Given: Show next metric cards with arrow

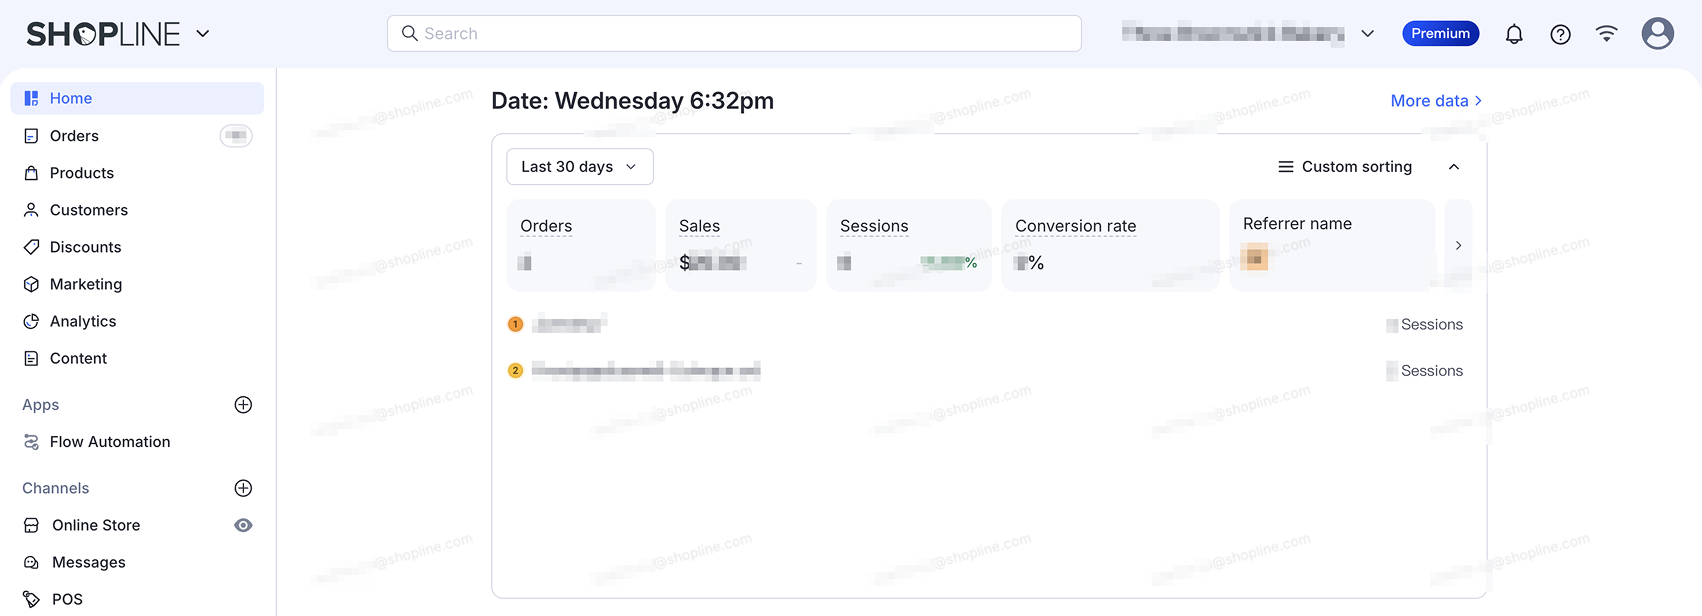Looking at the screenshot, I should click(x=1458, y=245).
